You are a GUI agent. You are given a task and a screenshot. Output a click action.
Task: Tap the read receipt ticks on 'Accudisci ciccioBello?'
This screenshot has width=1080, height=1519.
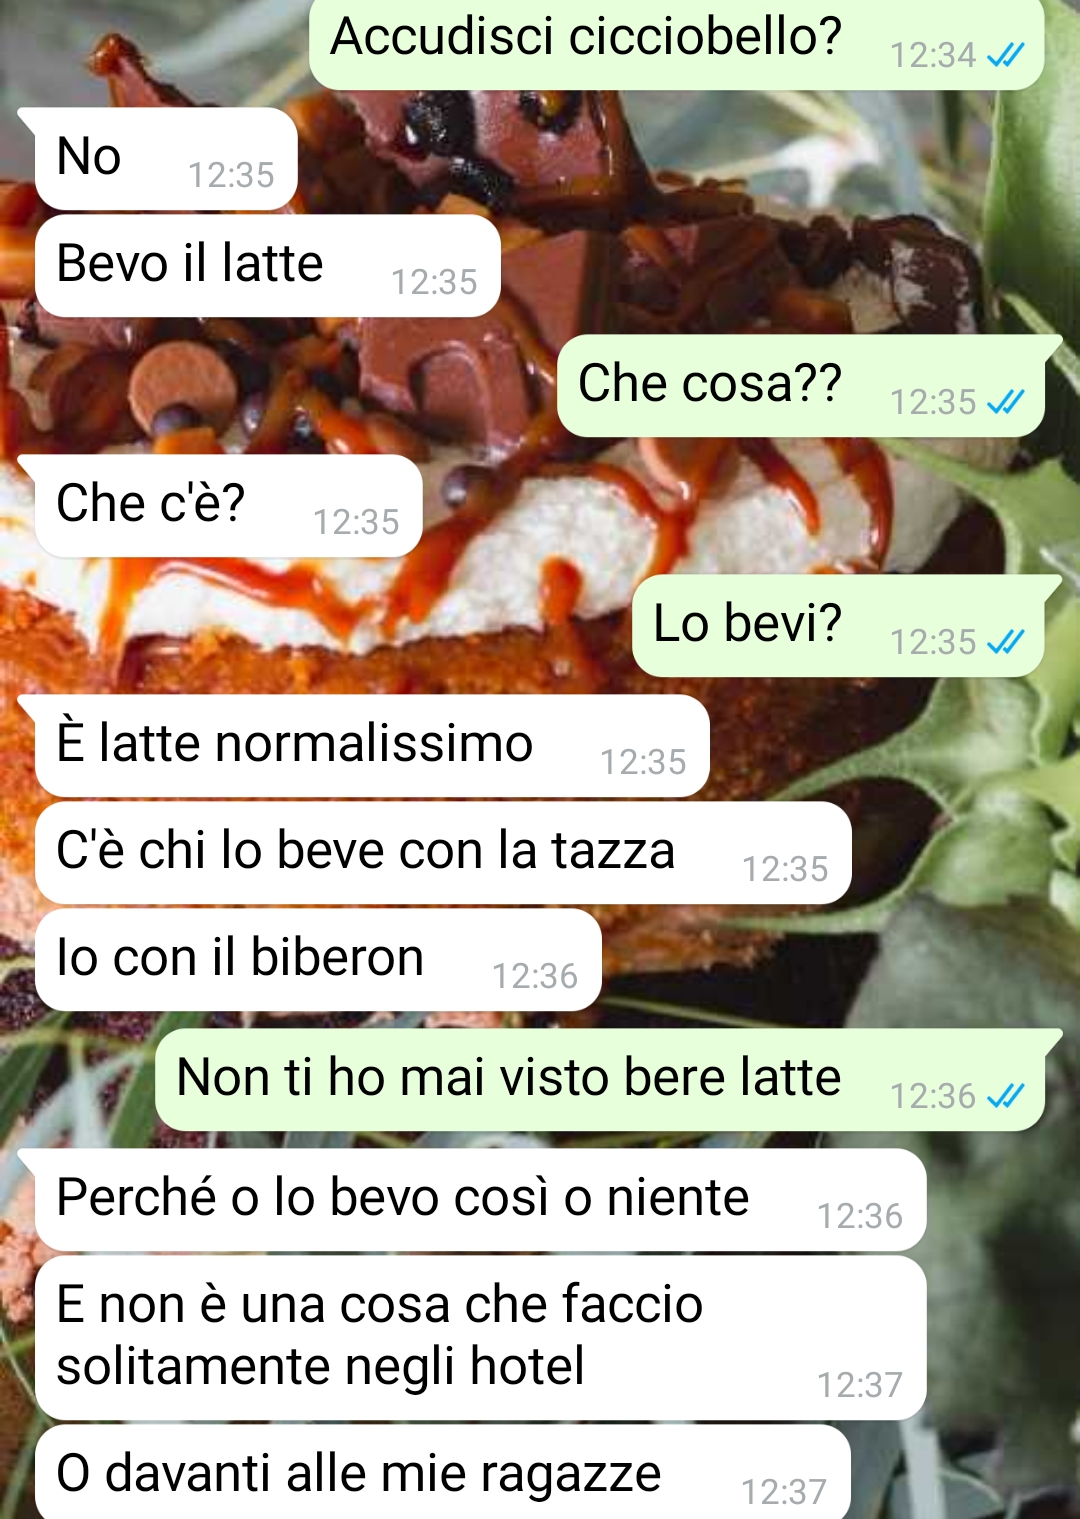(1005, 55)
